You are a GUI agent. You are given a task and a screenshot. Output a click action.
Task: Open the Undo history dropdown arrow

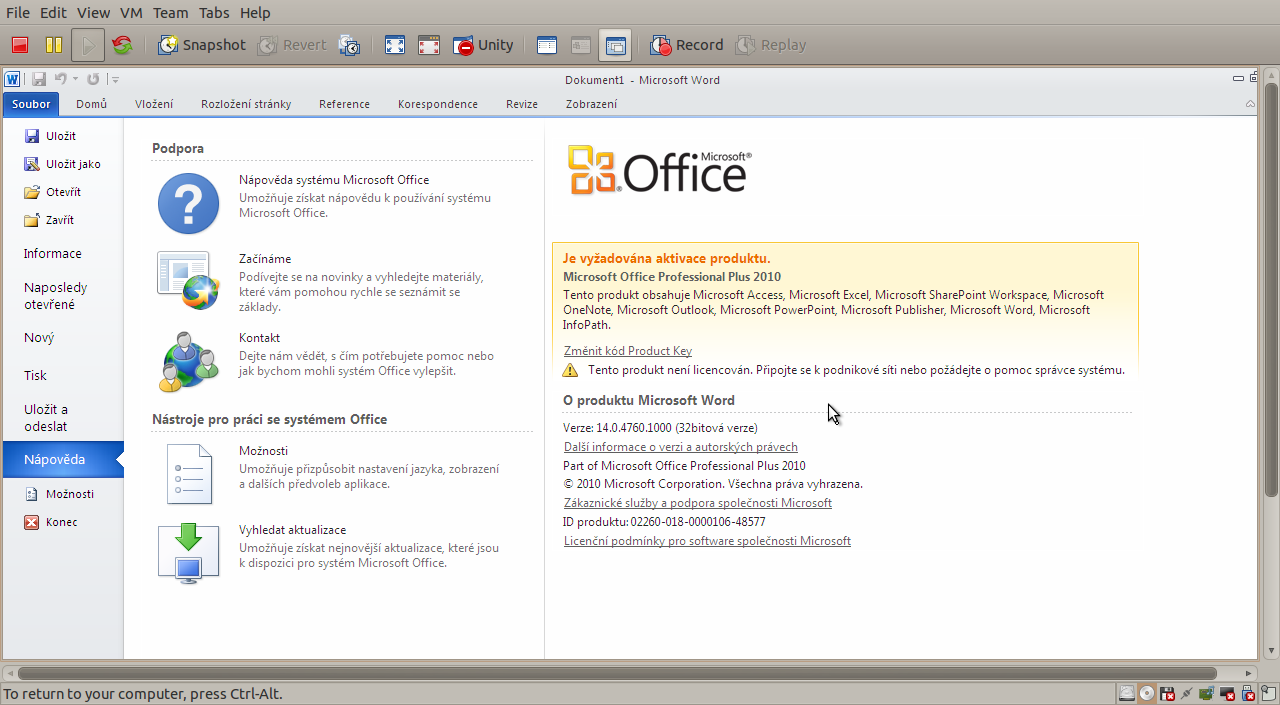click(75, 79)
